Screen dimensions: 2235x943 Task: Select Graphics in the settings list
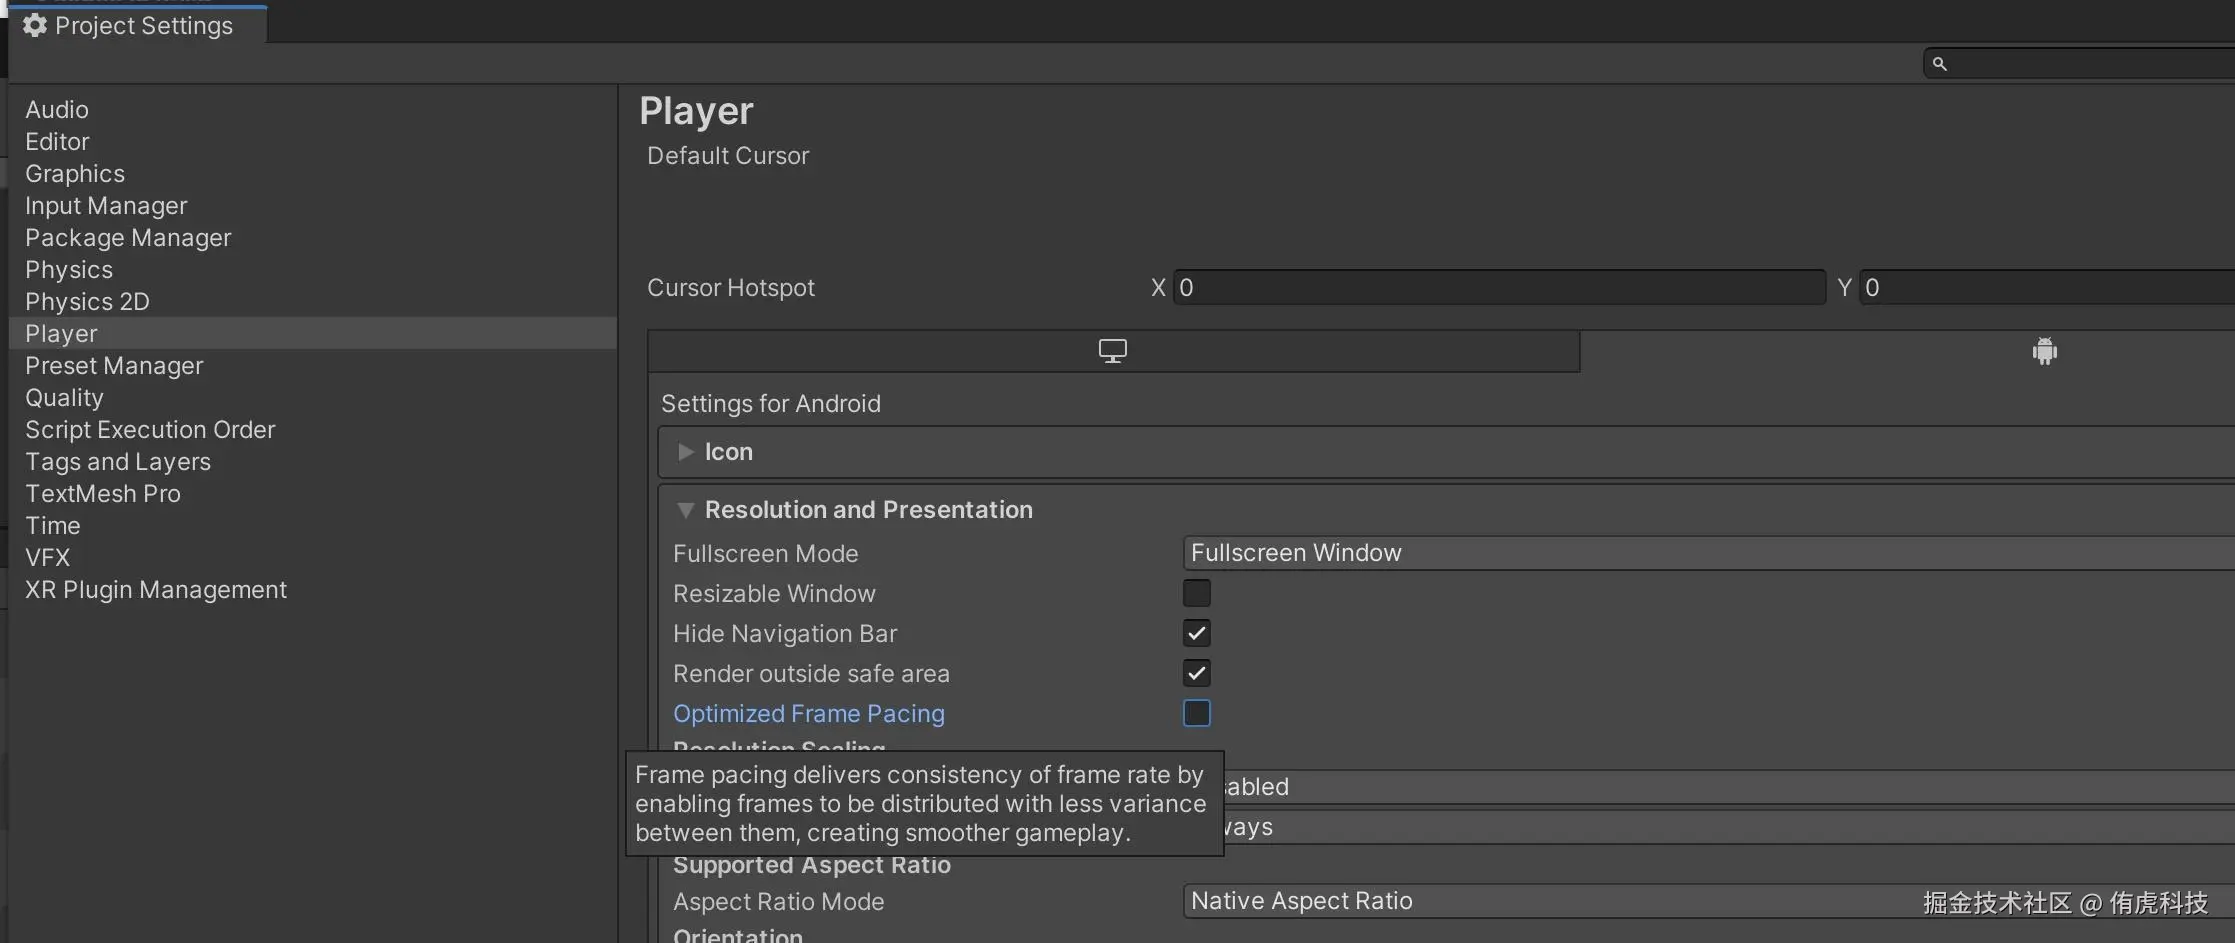coord(75,174)
